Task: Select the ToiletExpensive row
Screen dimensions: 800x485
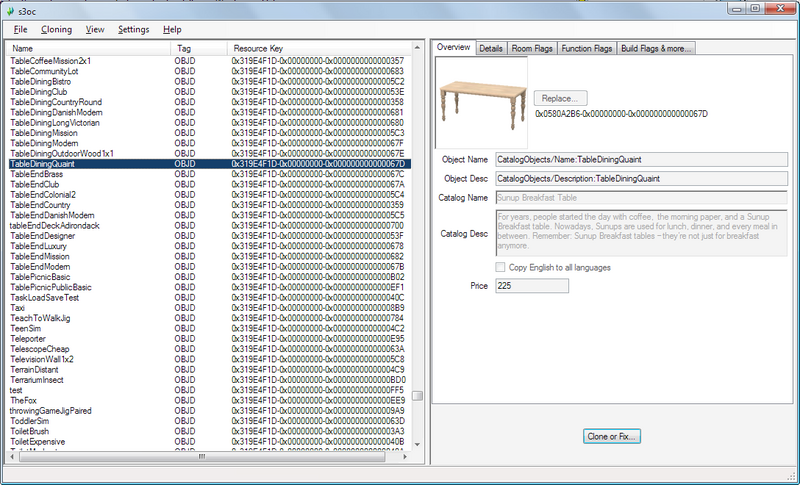Action: pos(210,441)
